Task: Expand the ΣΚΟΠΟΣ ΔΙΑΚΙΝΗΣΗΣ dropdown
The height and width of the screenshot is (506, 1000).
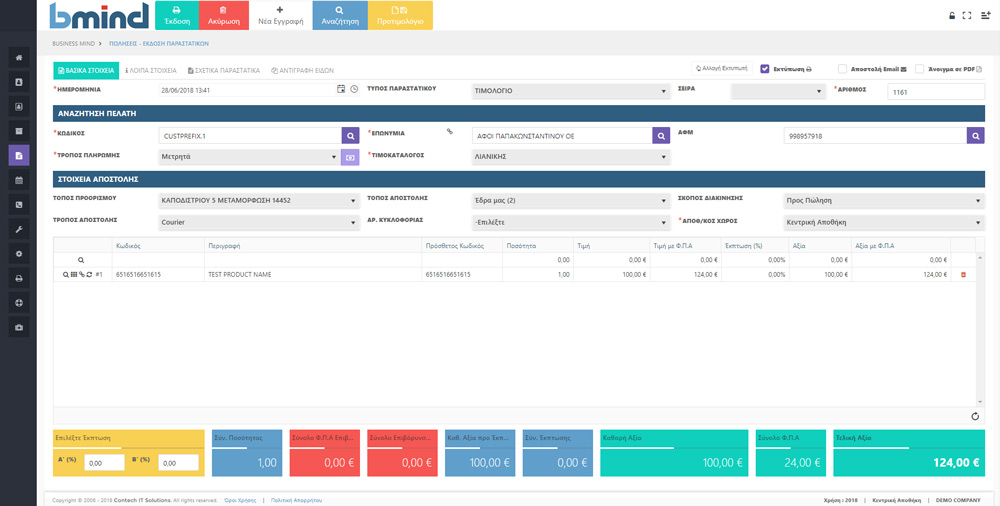Action: [x=883, y=201]
